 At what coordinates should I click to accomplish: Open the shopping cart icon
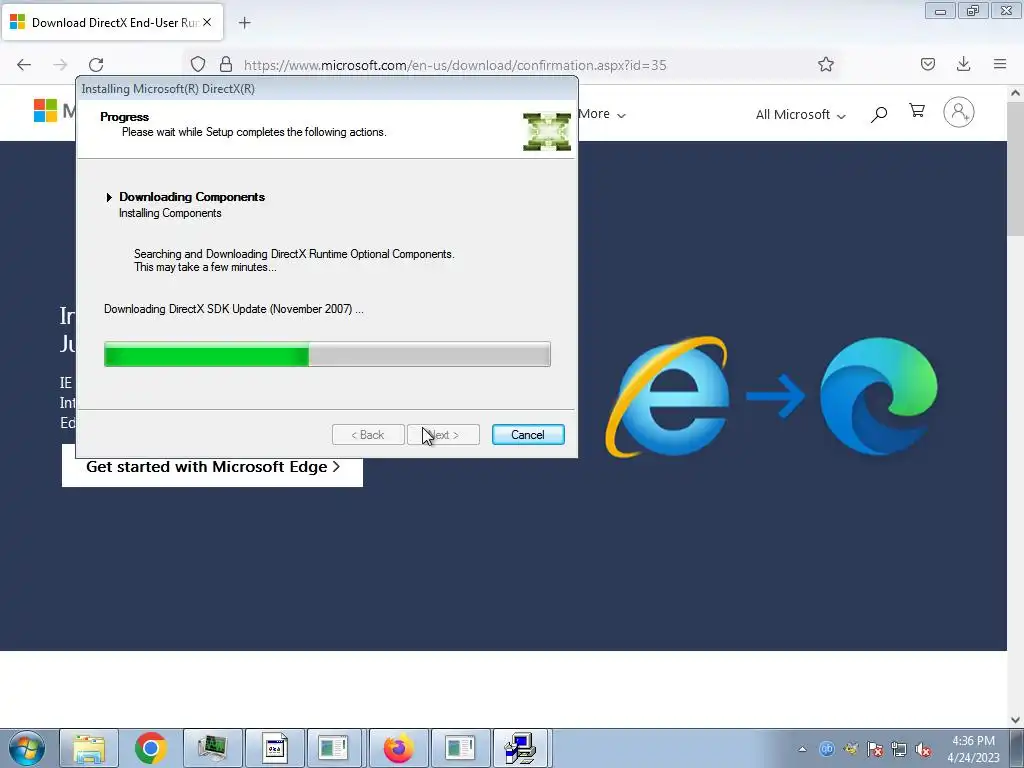click(x=917, y=111)
